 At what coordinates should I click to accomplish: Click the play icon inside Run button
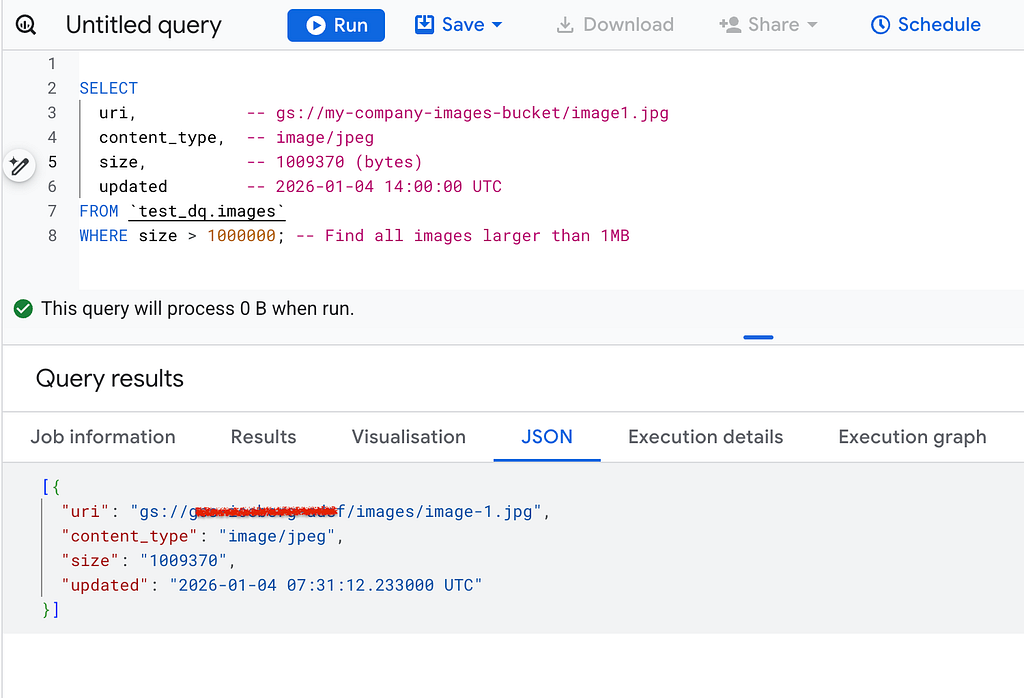[x=316, y=25]
